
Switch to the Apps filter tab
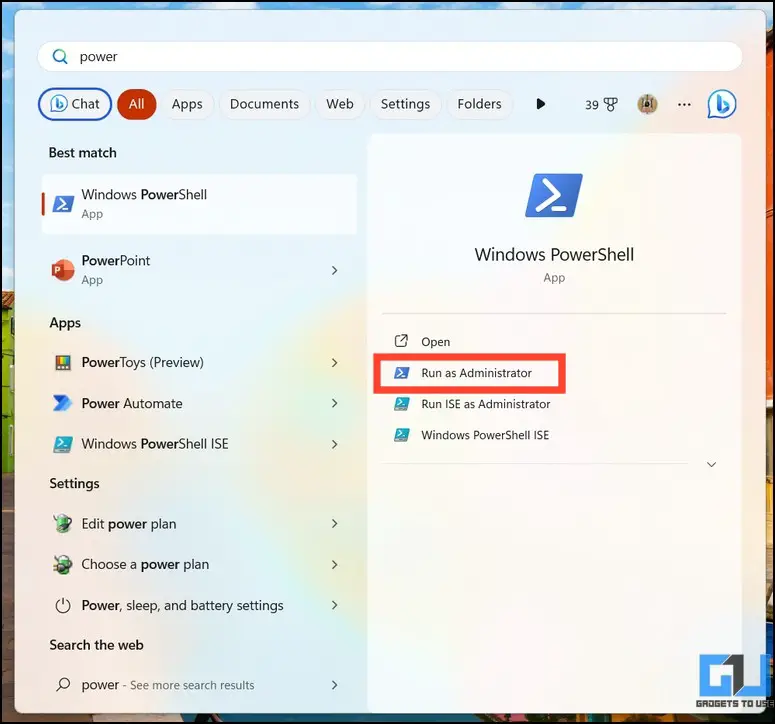pos(187,104)
